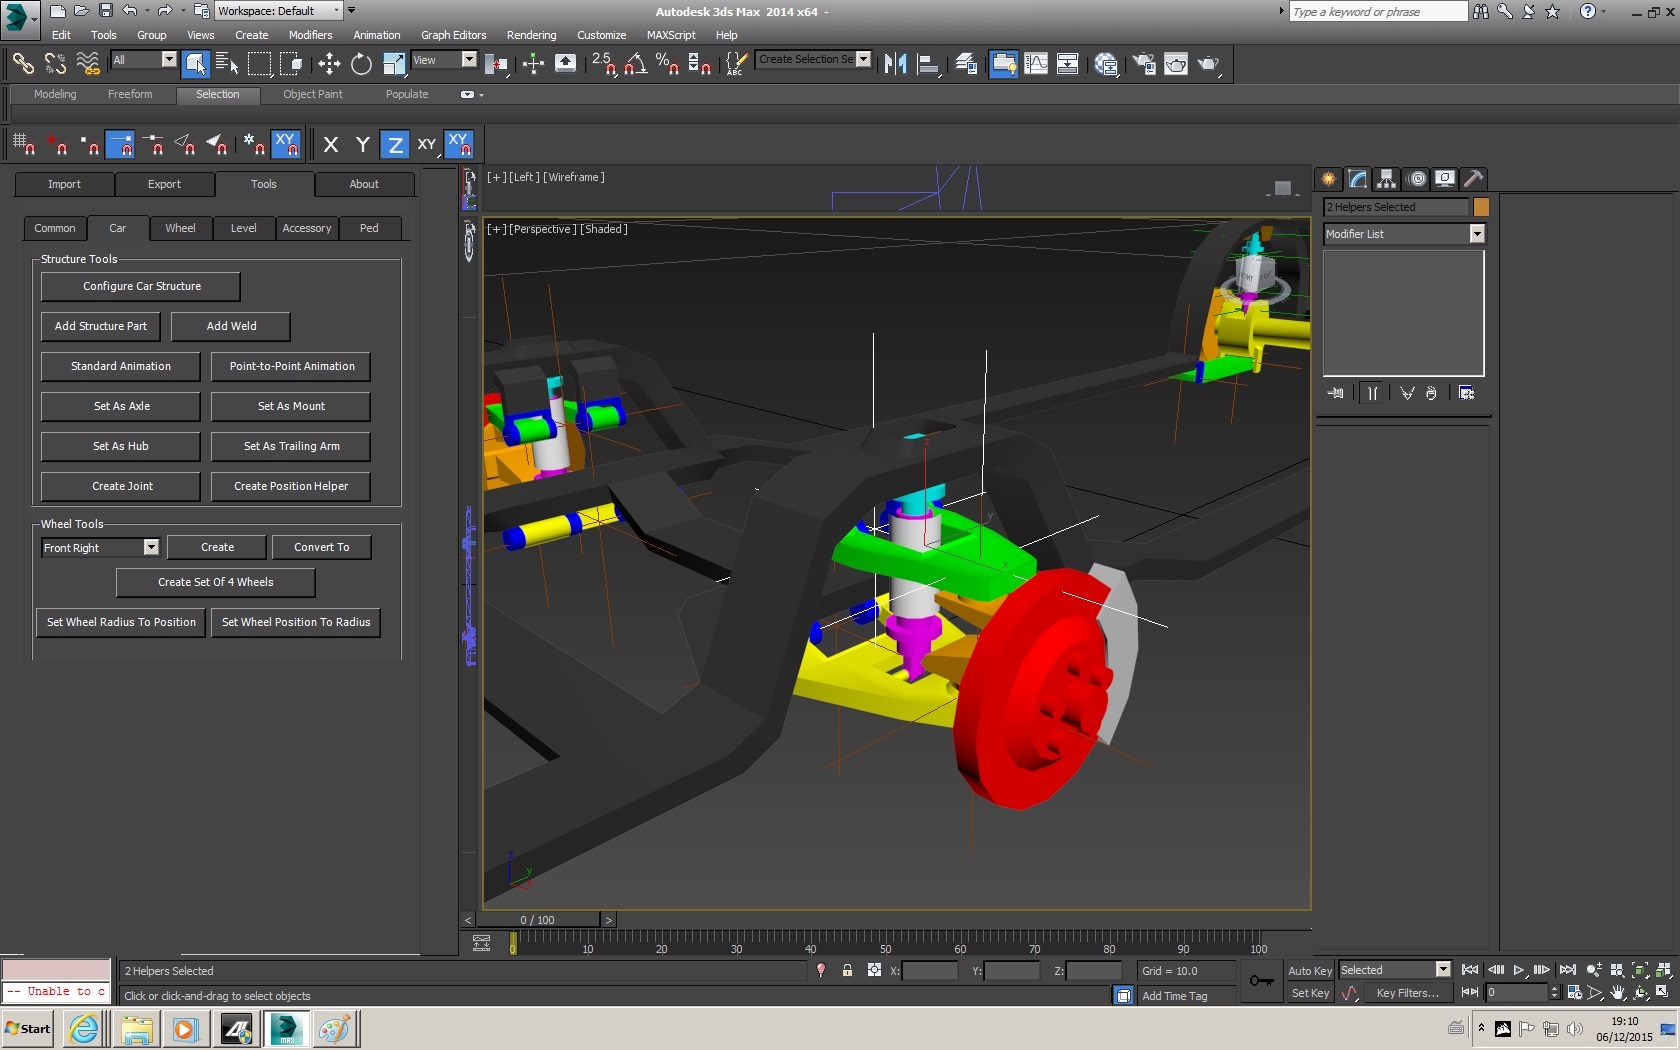
Task: Toggle the selection lock padlock
Action: click(847, 971)
